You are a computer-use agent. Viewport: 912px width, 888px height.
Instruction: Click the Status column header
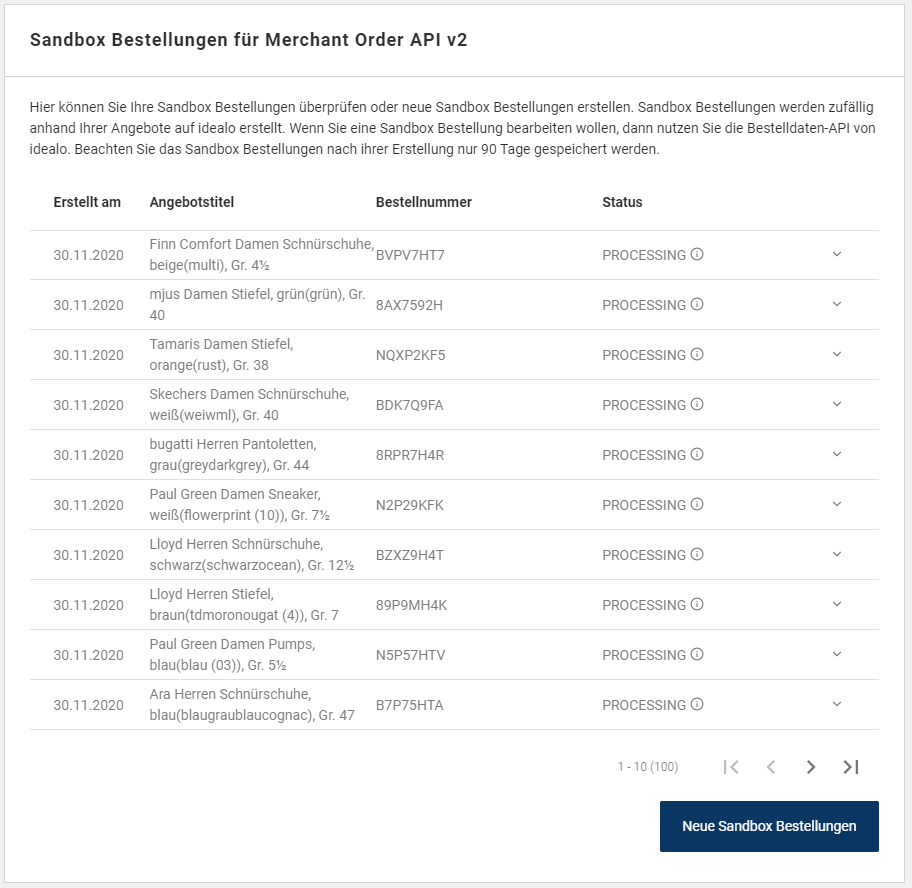tap(622, 202)
